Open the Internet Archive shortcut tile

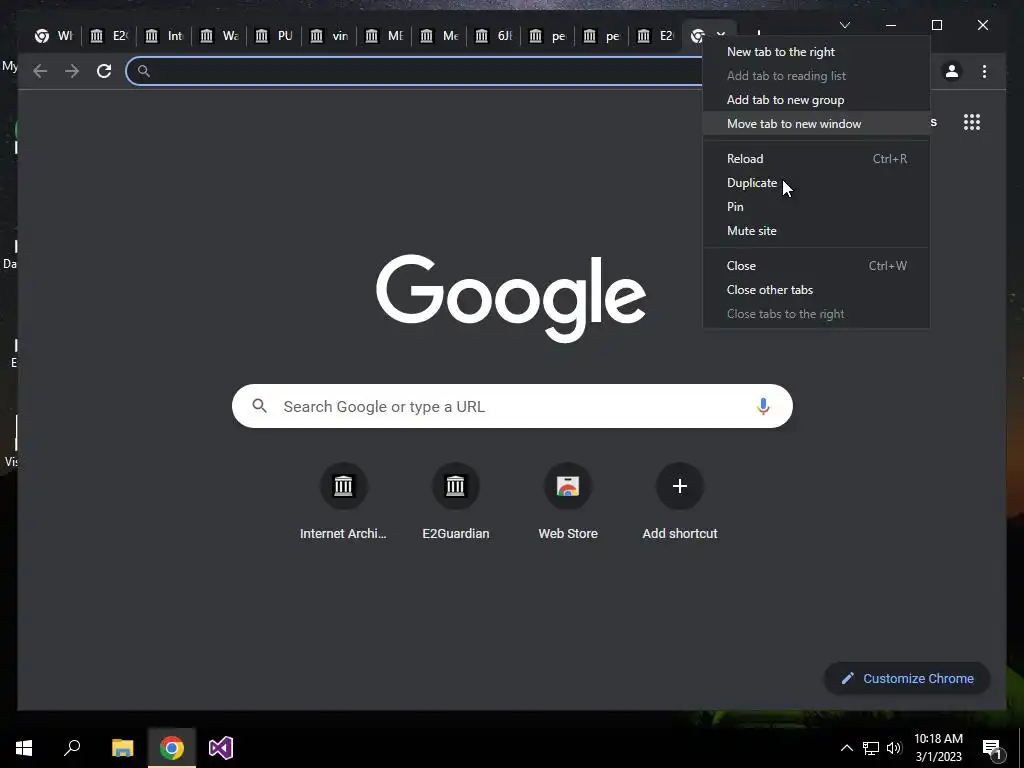click(x=343, y=502)
